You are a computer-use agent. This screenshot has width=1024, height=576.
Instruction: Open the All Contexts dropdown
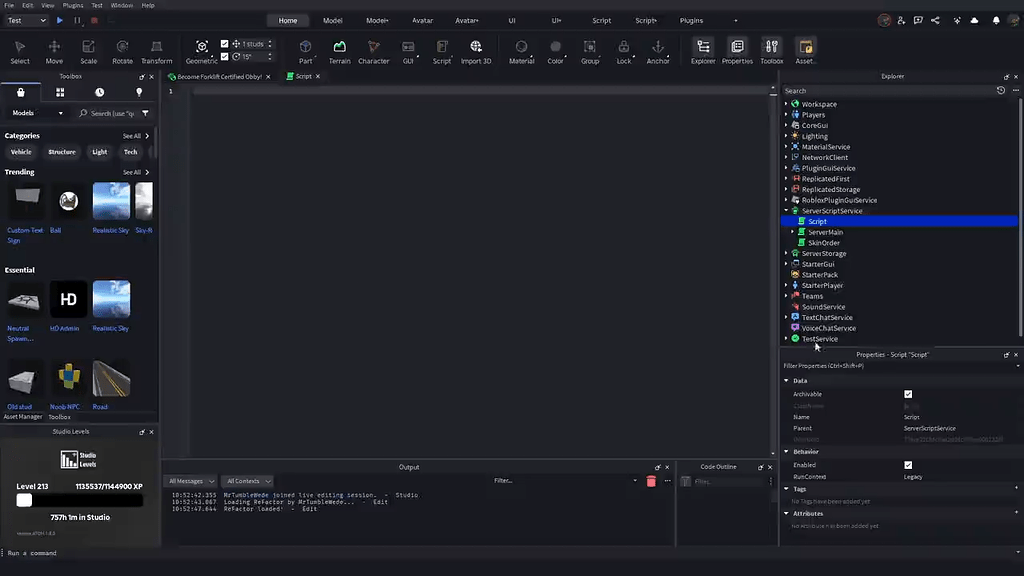248,481
